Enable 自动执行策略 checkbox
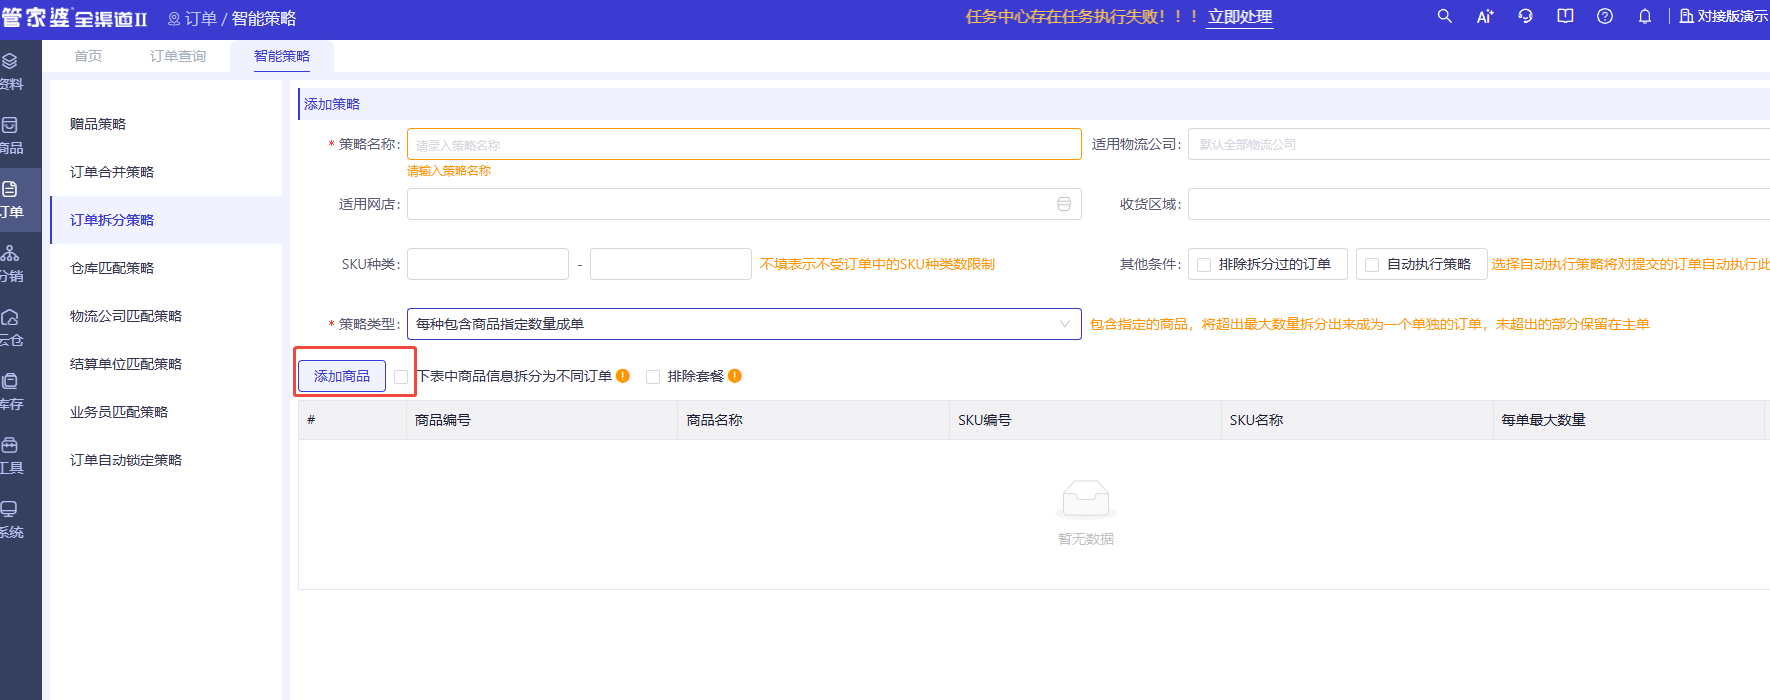 [x=1372, y=265]
